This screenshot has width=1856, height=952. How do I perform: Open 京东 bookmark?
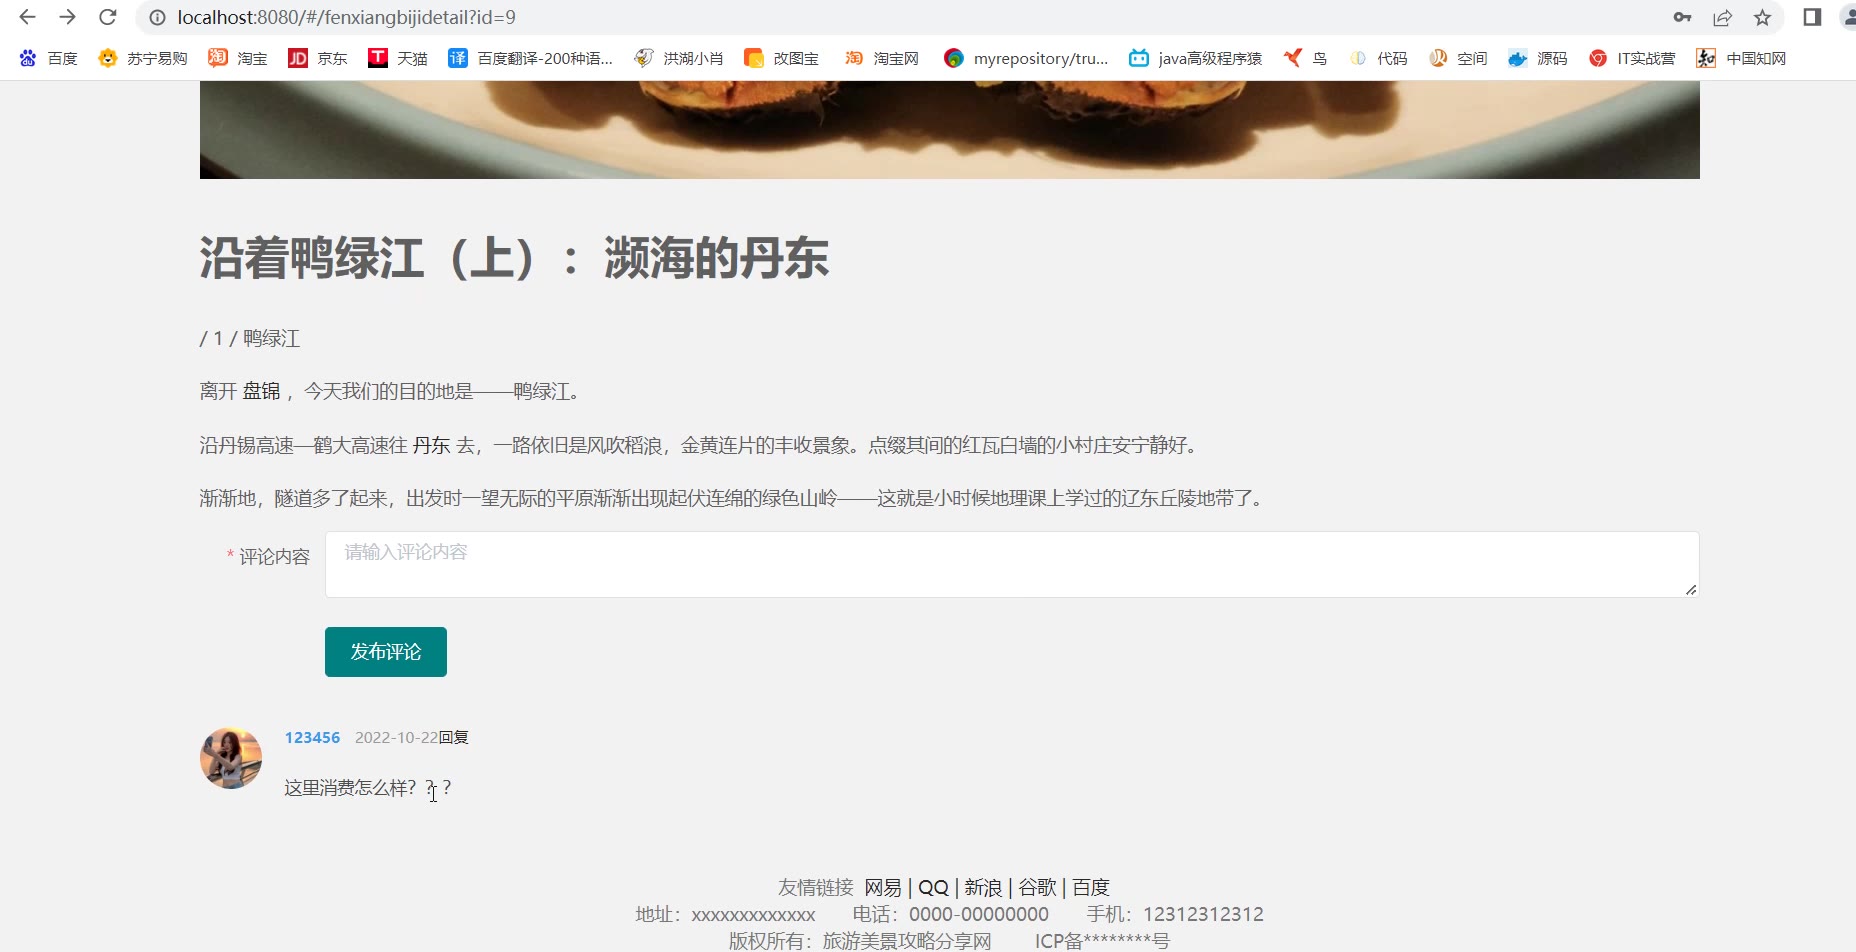(x=318, y=58)
